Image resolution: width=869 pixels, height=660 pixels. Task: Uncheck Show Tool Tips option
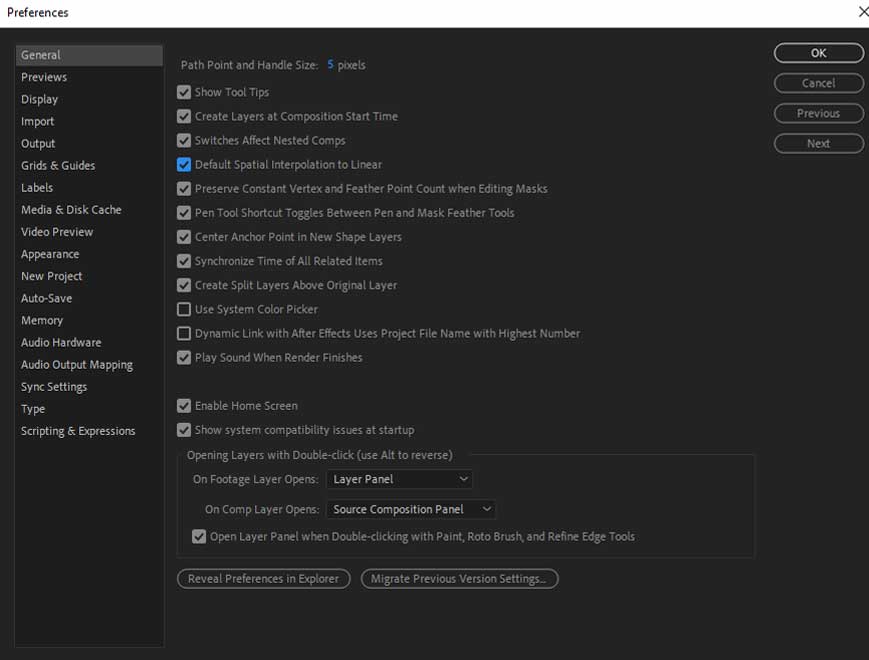pyautogui.click(x=184, y=92)
